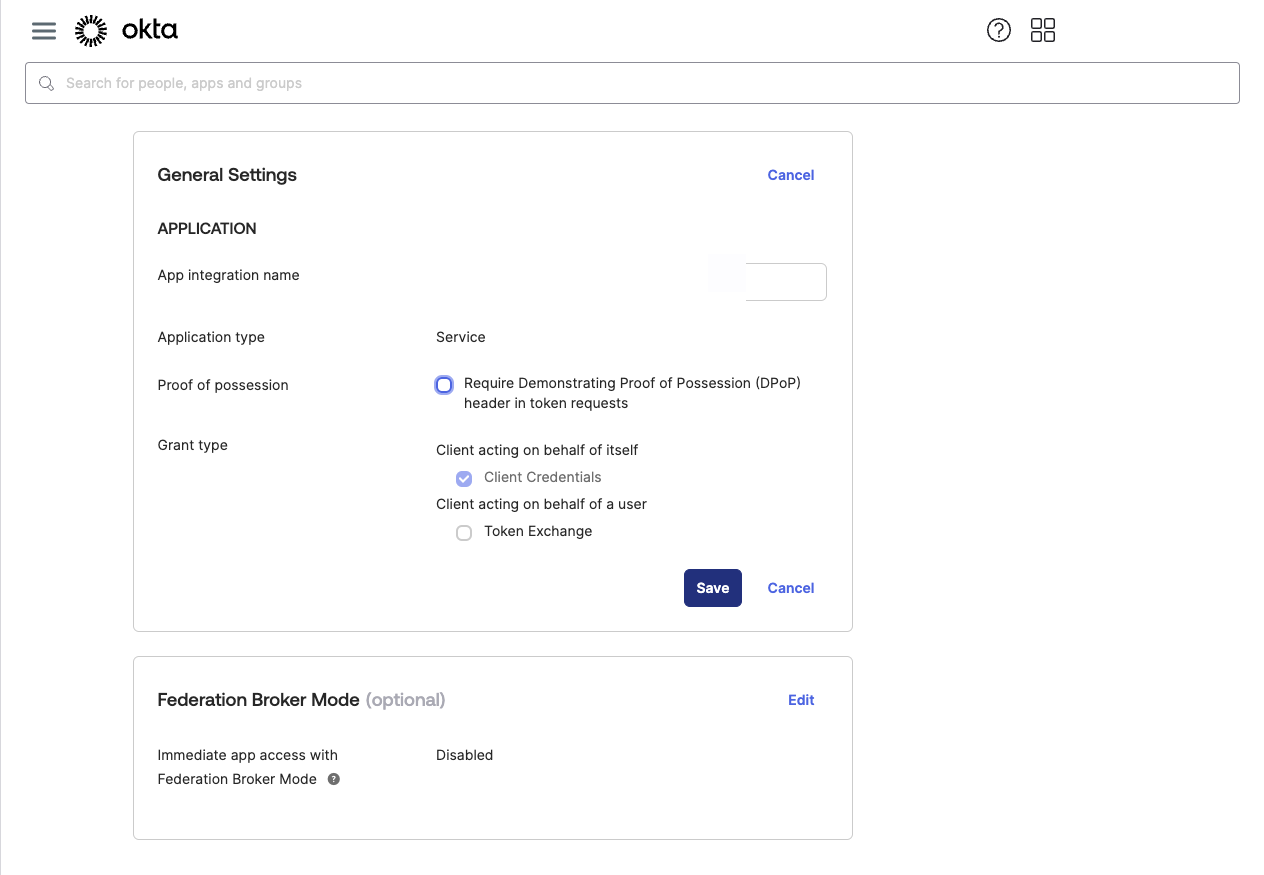Open the help question mark icon

998,30
